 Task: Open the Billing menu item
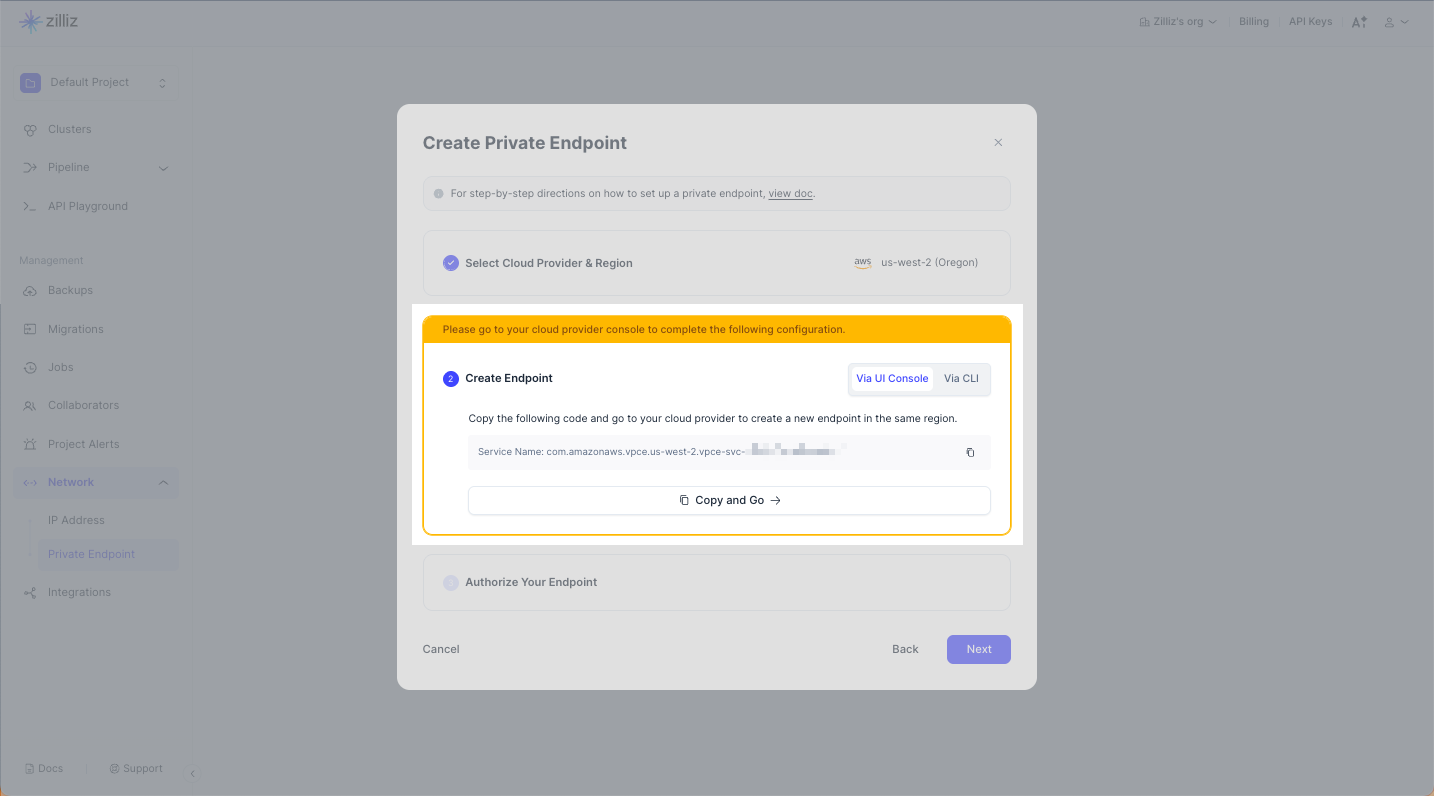point(1253,21)
